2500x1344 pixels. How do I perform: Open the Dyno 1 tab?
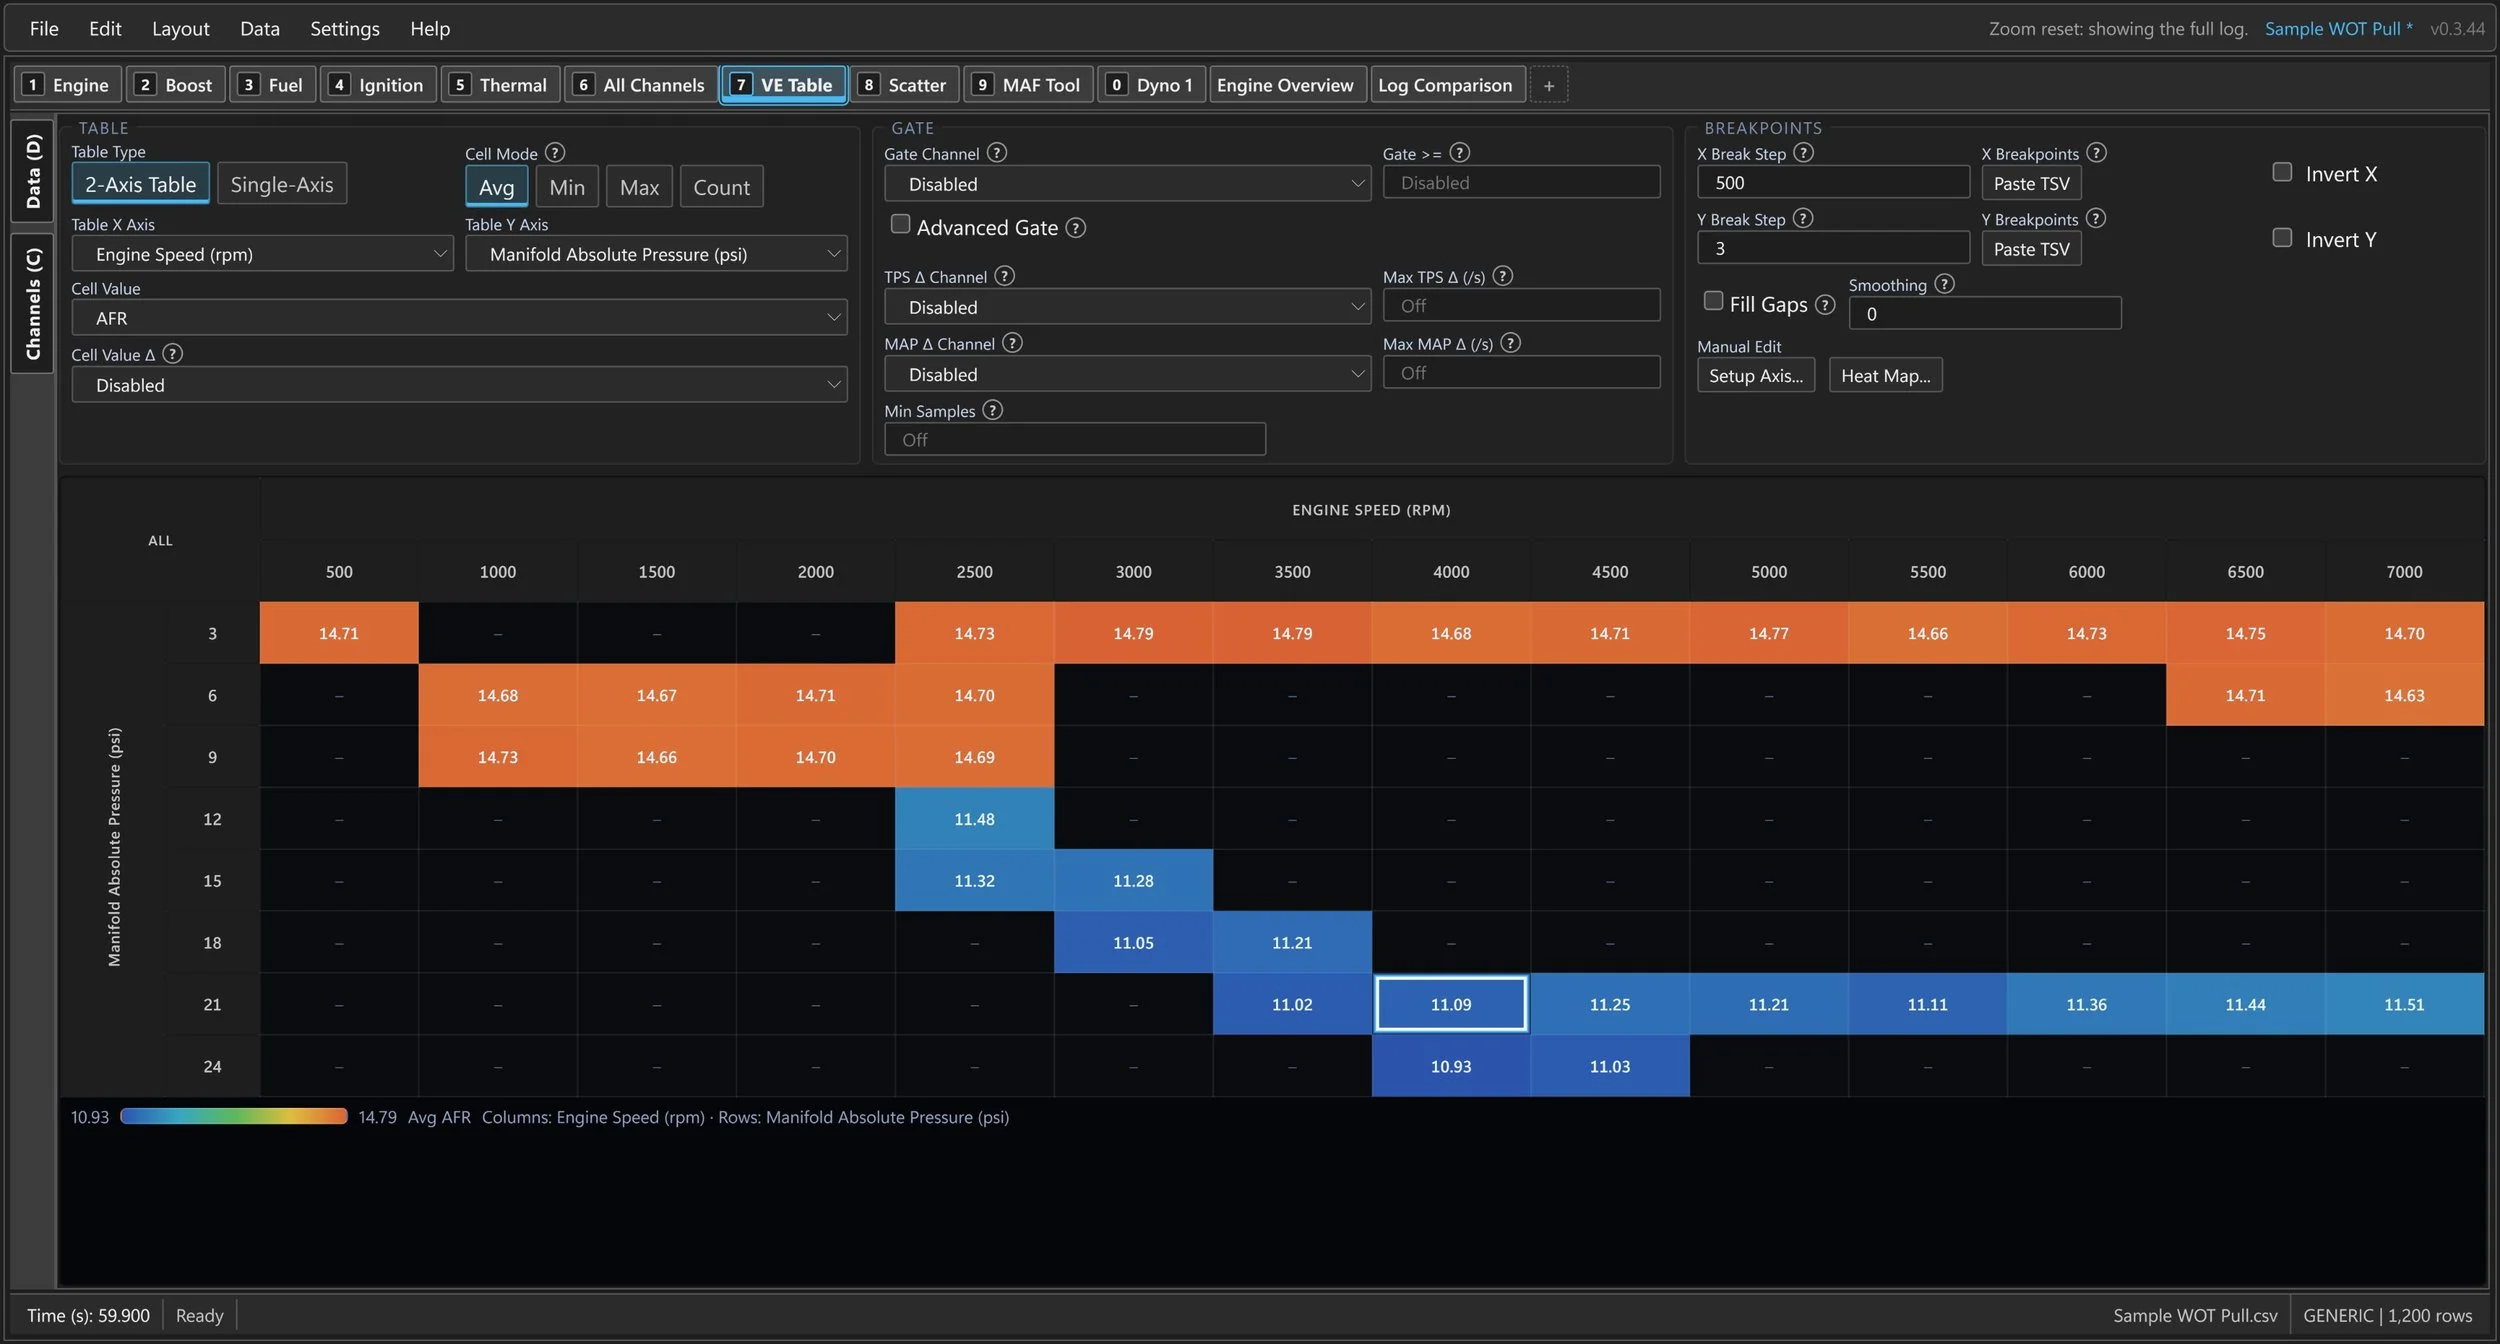point(1152,85)
